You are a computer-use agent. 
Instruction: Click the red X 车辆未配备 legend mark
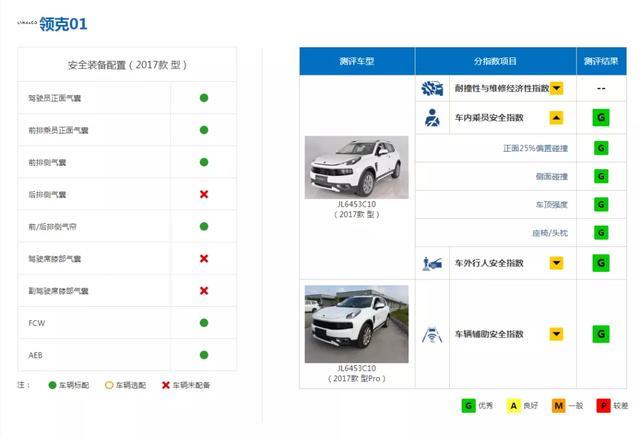166,385
